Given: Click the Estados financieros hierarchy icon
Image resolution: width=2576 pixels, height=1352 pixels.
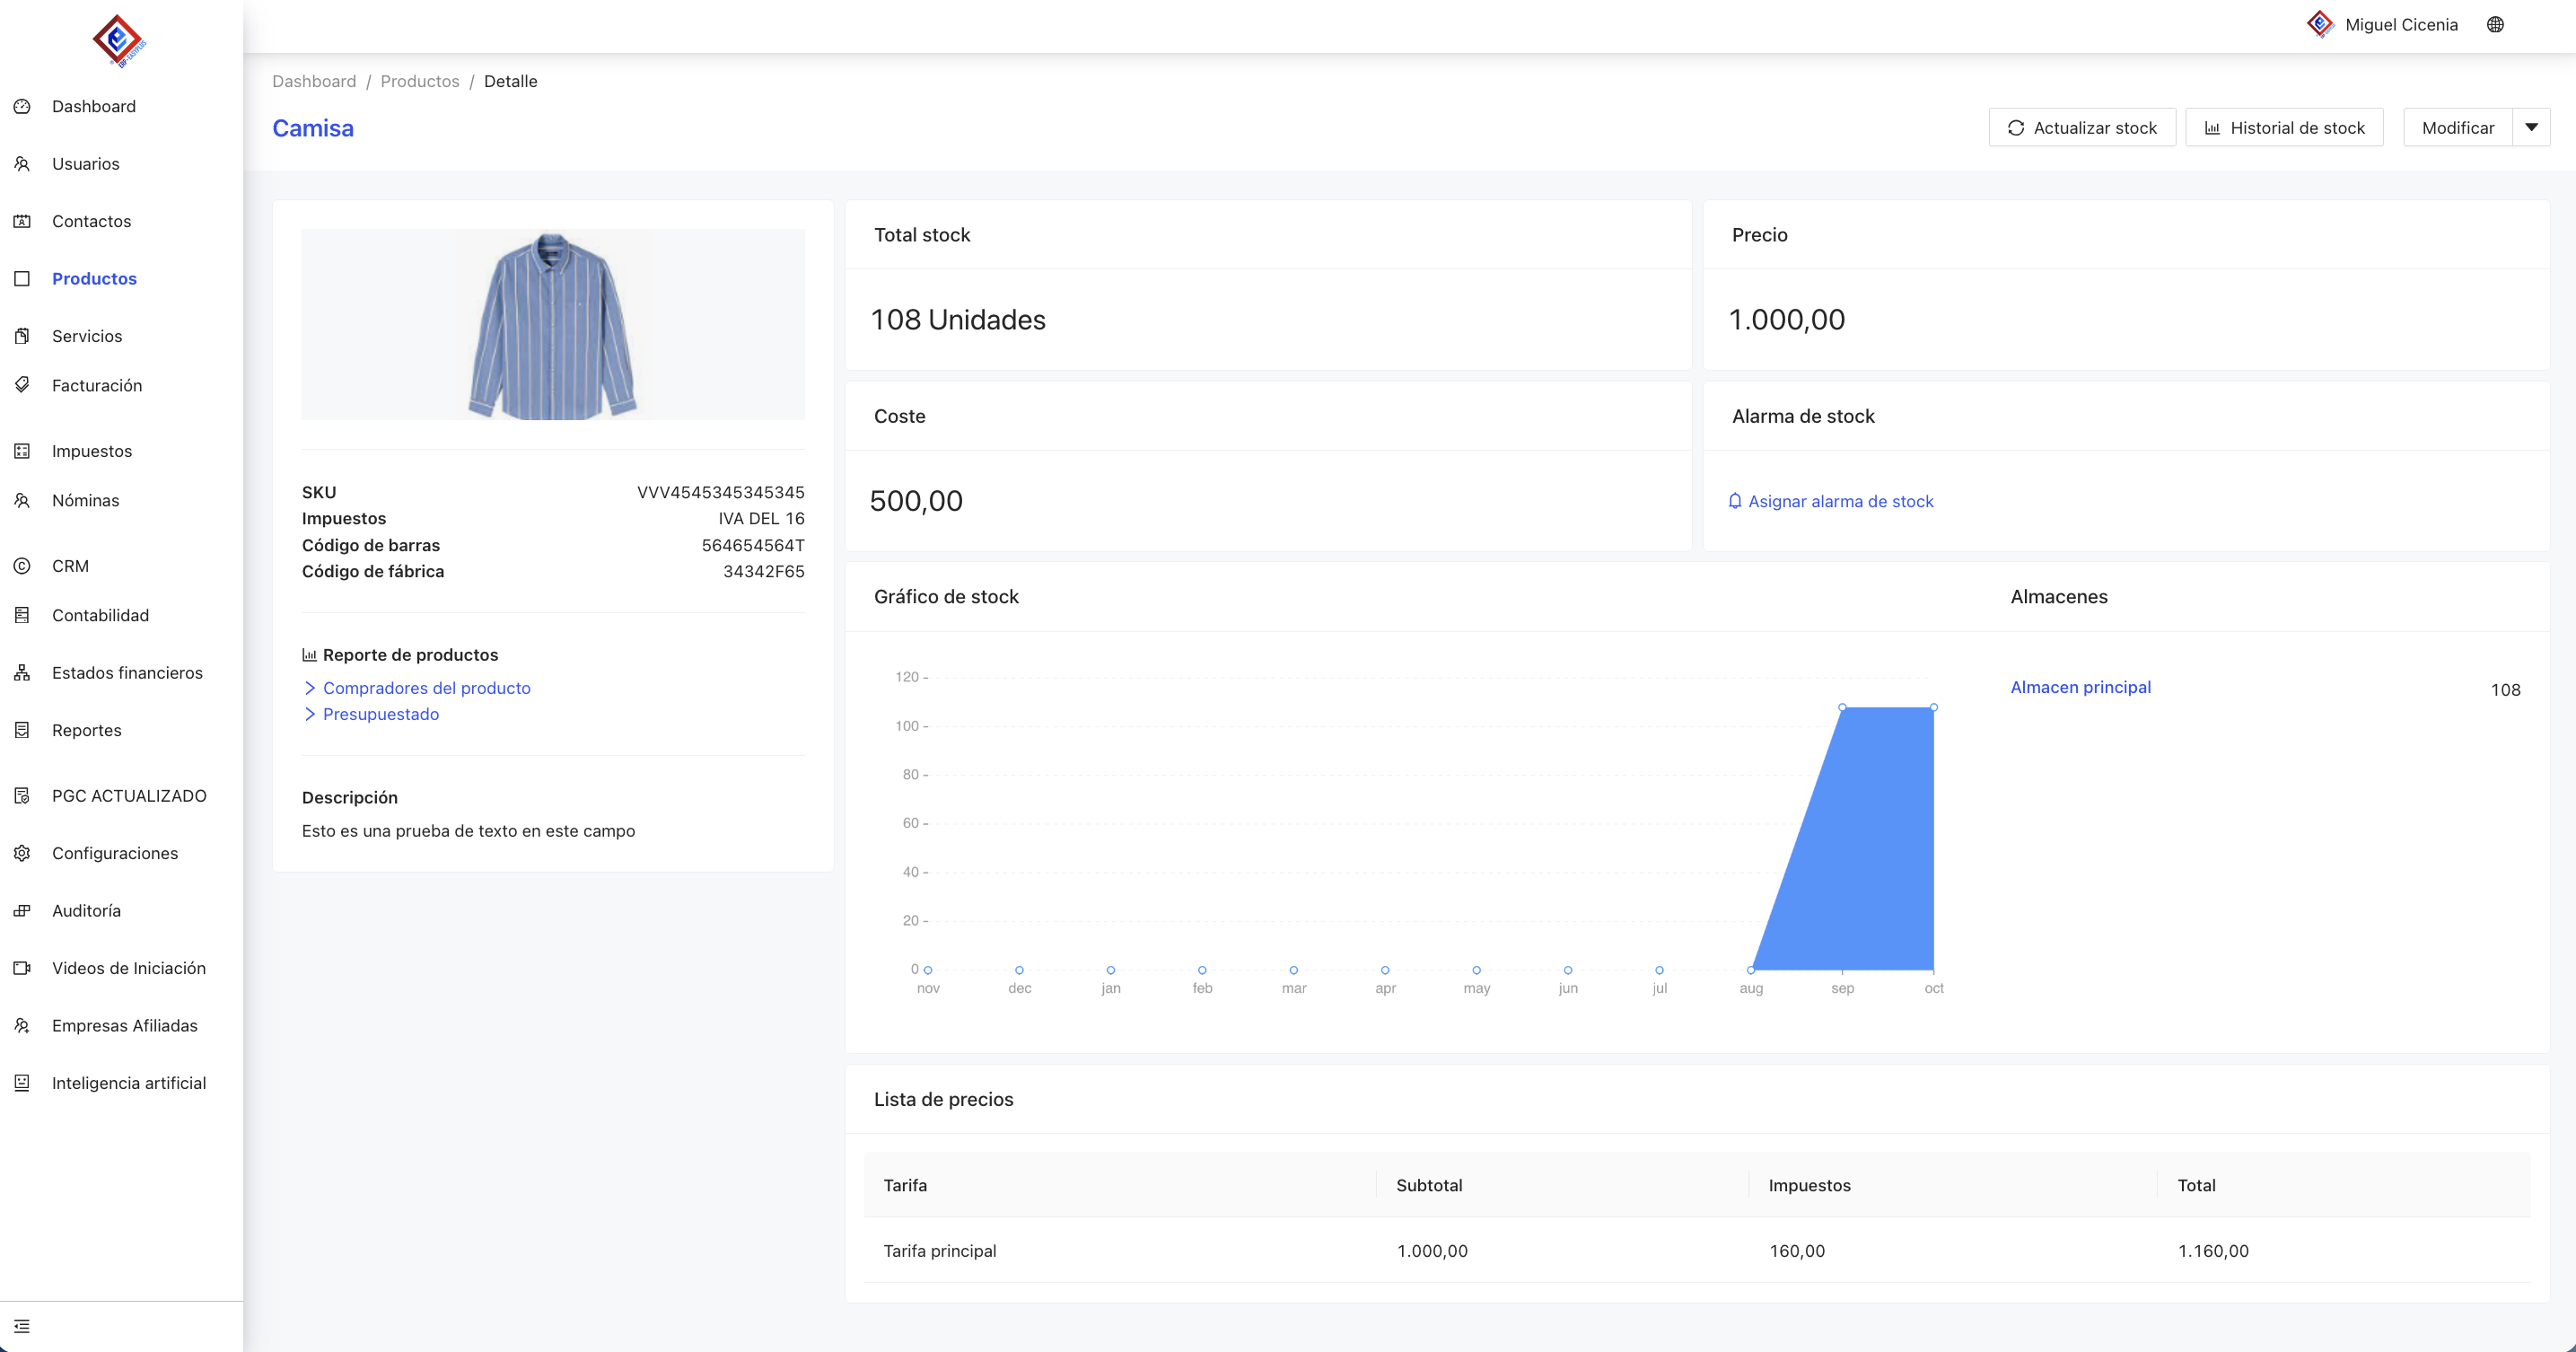Looking at the screenshot, I should 22,673.
